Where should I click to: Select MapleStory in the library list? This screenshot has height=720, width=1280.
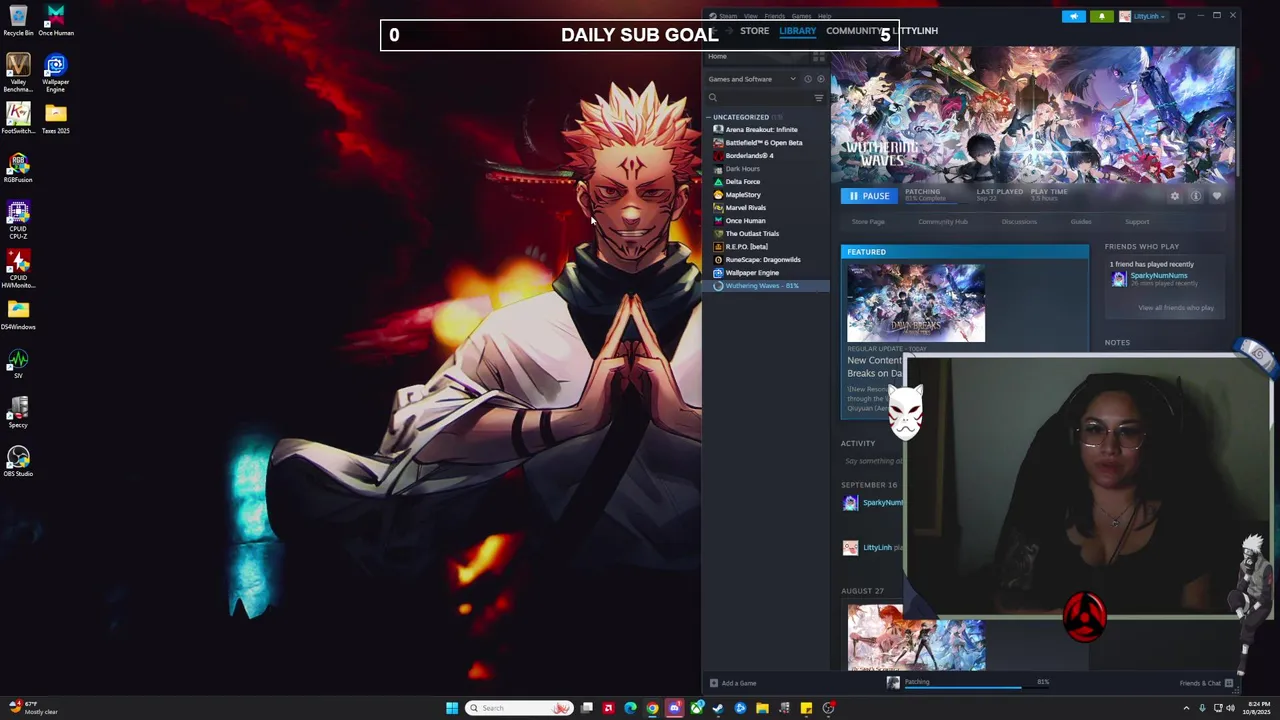pos(742,195)
